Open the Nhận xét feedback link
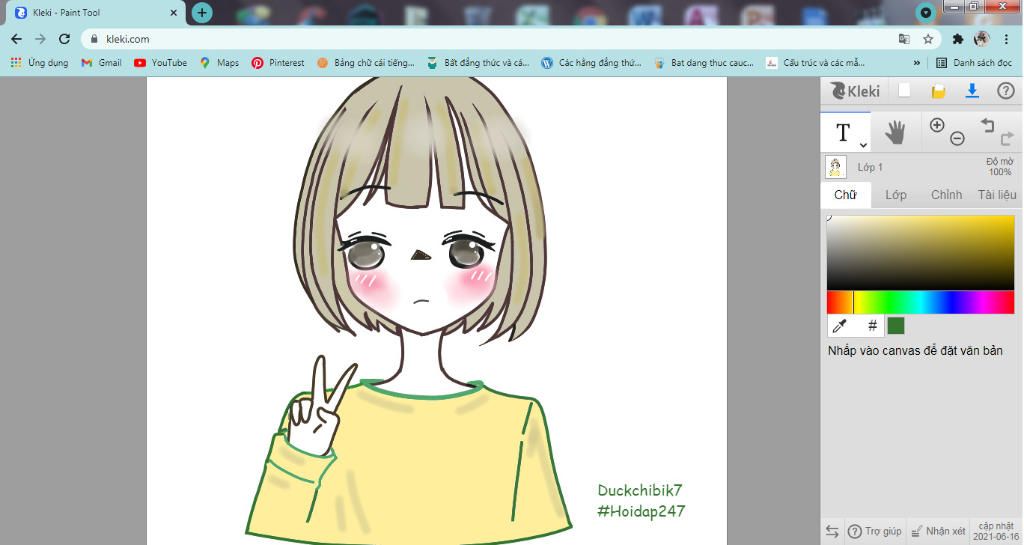The height and width of the screenshot is (545, 1024). click(x=938, y=531)
